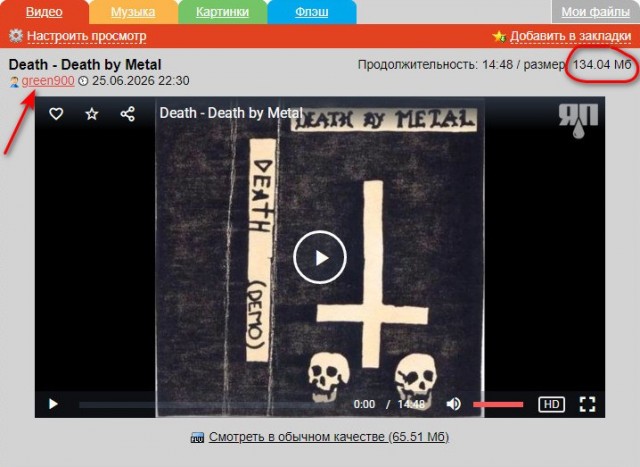Click the ЯП logo in player

(x=578, y=121)
